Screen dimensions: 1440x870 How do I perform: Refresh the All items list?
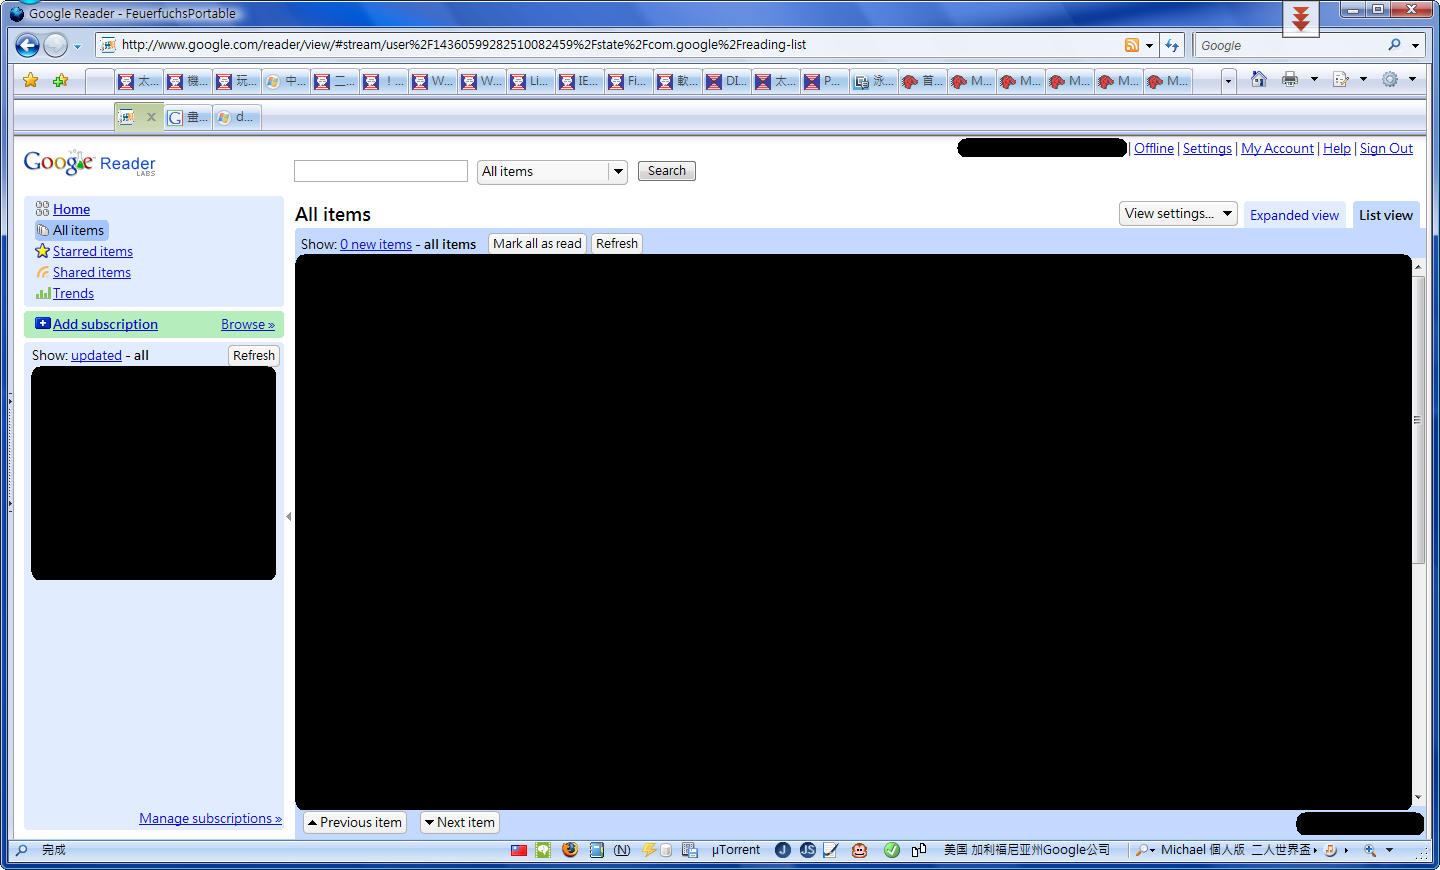pos(617,243)
